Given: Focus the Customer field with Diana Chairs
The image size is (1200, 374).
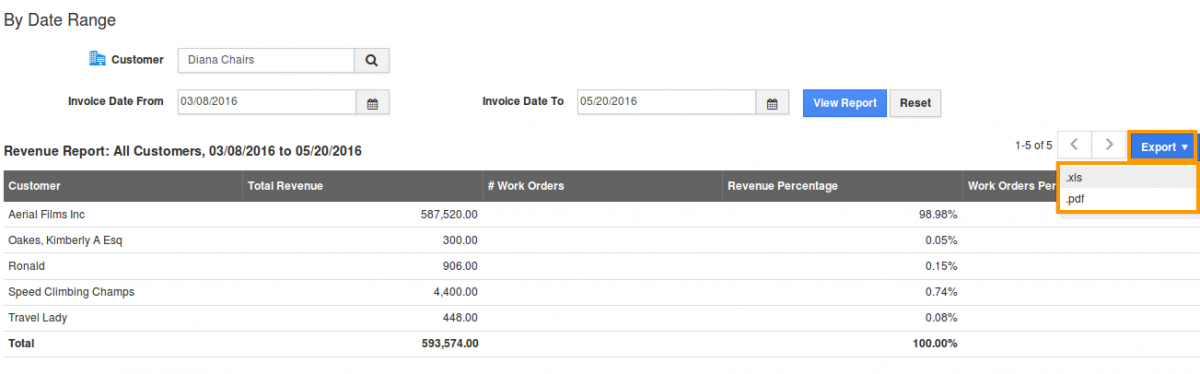Looking at the screenshot, I should 266,60.
